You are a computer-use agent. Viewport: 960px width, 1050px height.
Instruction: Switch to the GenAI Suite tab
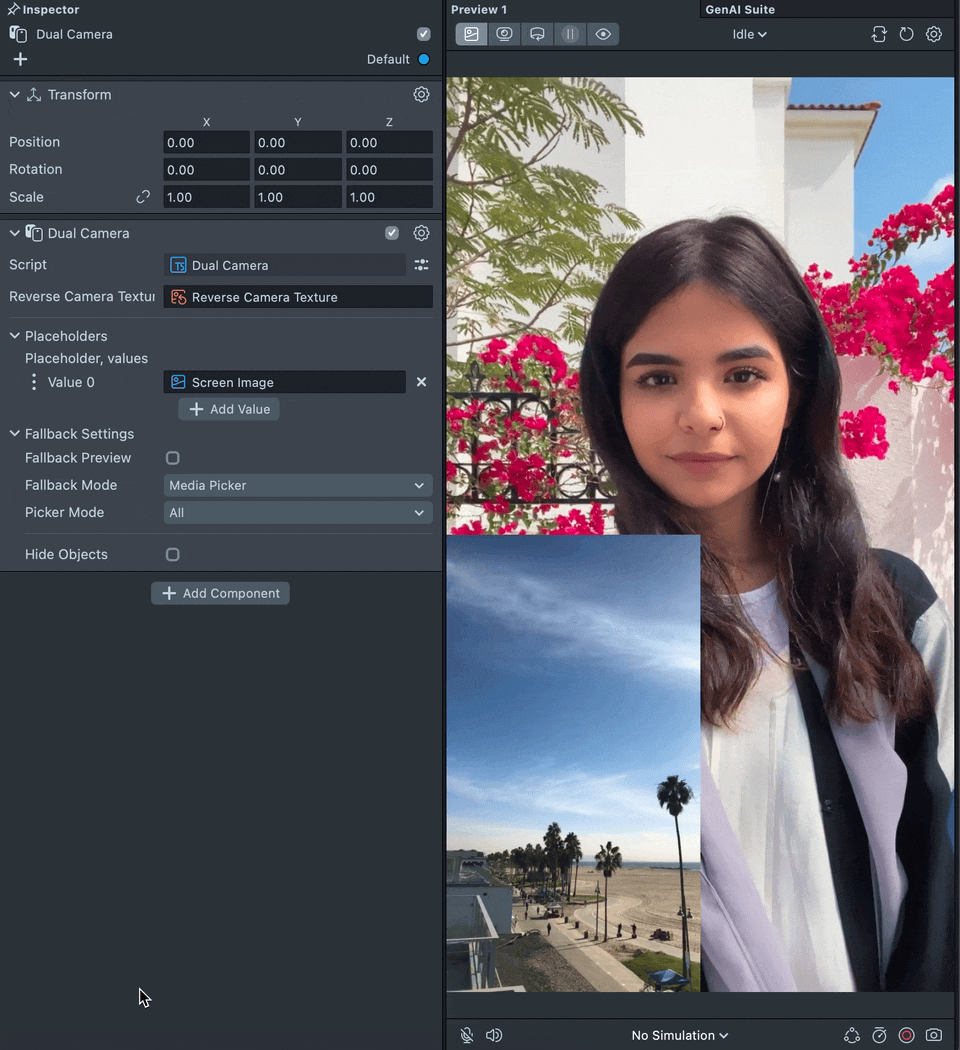[x=740, y=9]
